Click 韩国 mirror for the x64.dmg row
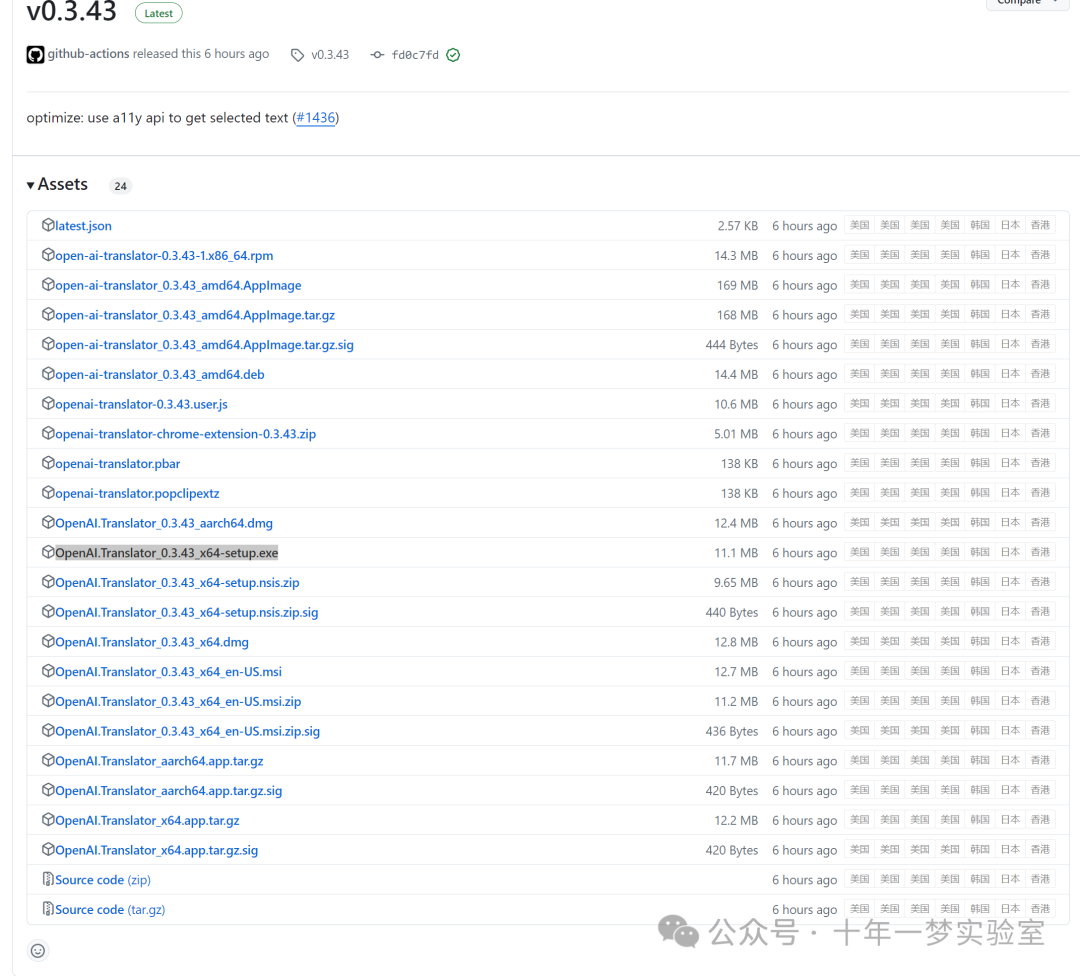Image resolution: width=1080 pixels, height=976 pixels. click(x=979, y=641)
